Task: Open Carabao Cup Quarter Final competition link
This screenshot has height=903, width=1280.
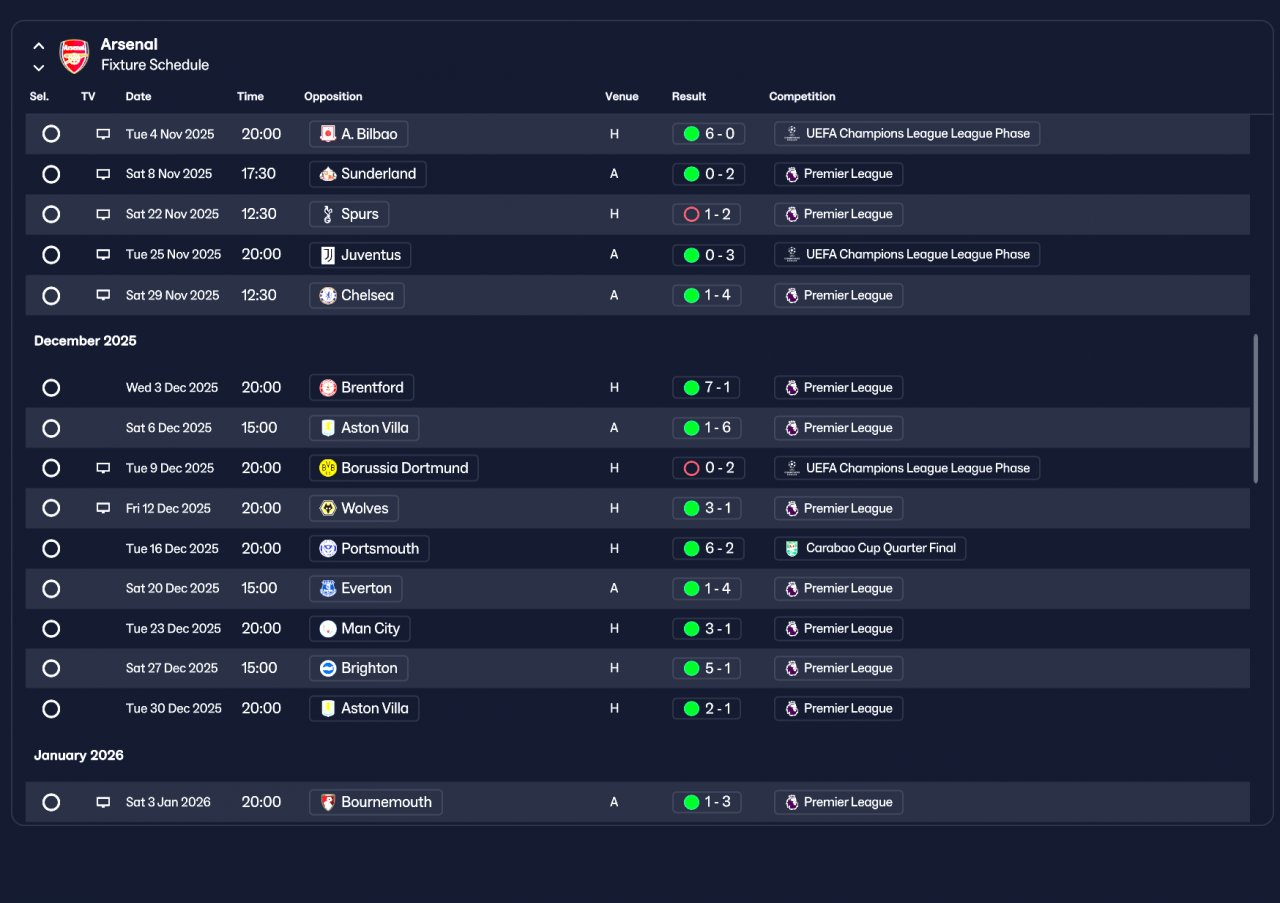Action: pos(870,548)
